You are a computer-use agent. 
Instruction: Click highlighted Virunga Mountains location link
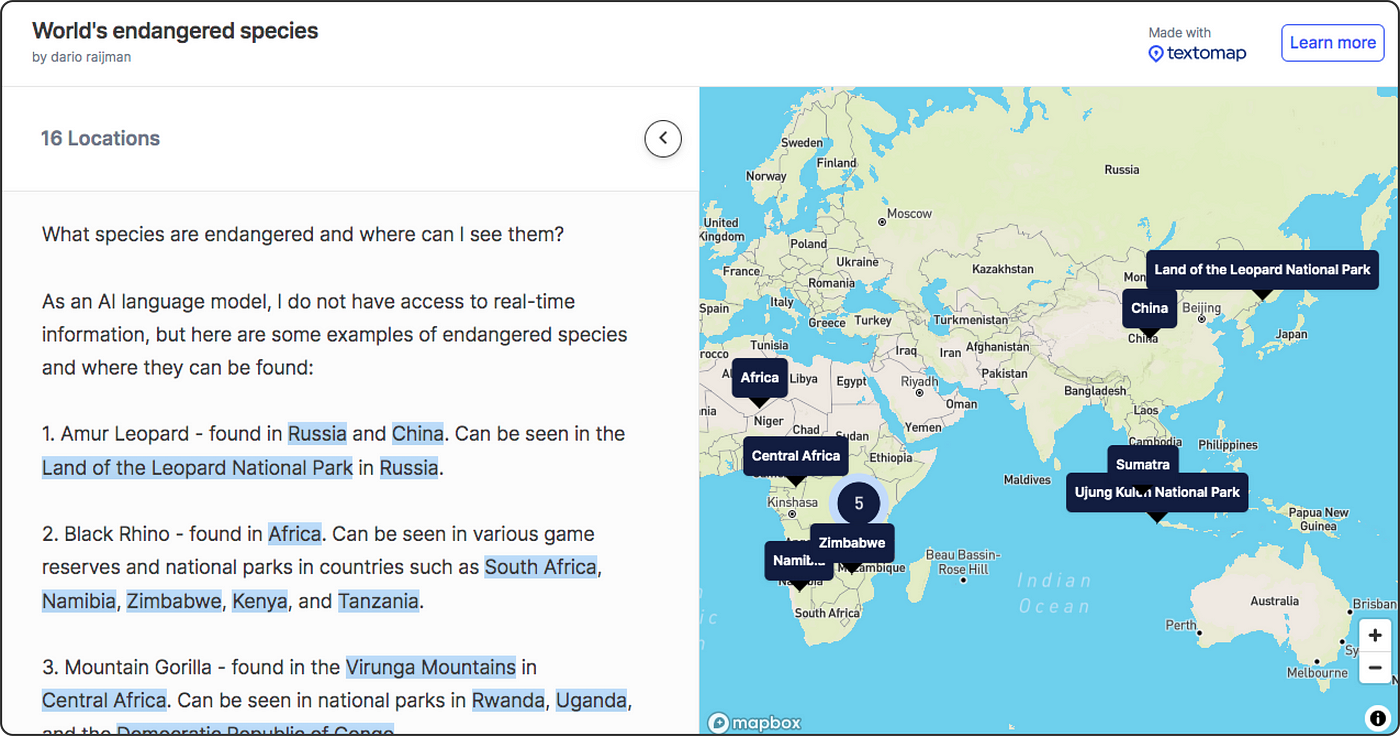430,667
